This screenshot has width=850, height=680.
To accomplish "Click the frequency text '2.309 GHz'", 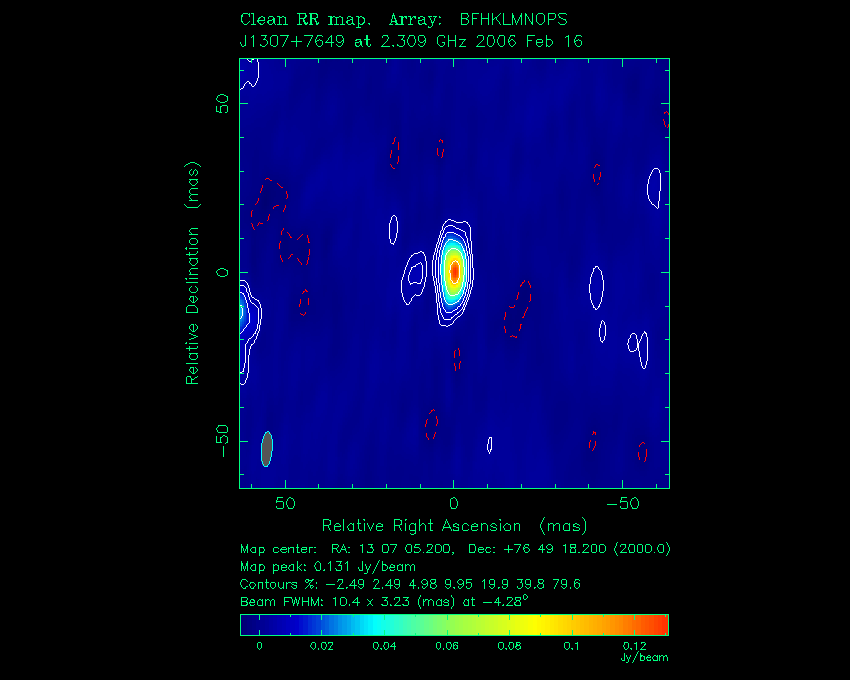I will pyautogui.click(x=423, y=42).
